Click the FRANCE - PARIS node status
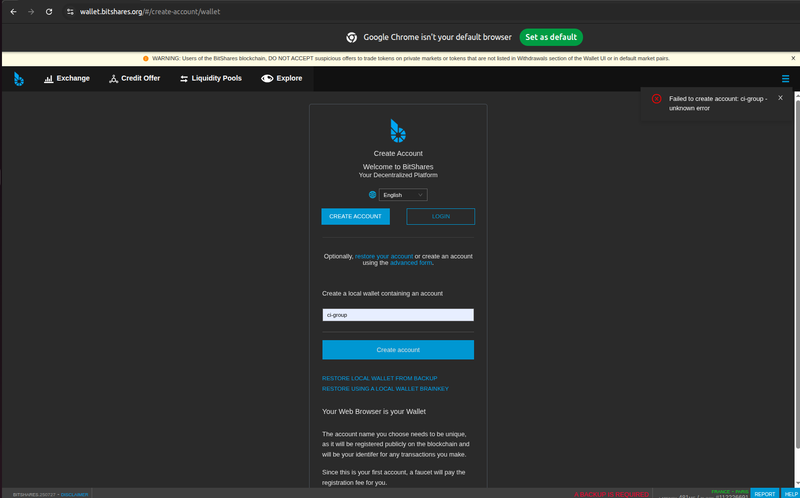Image resolution: width=800 pixels, height=498 pixels. click(730, 491)
